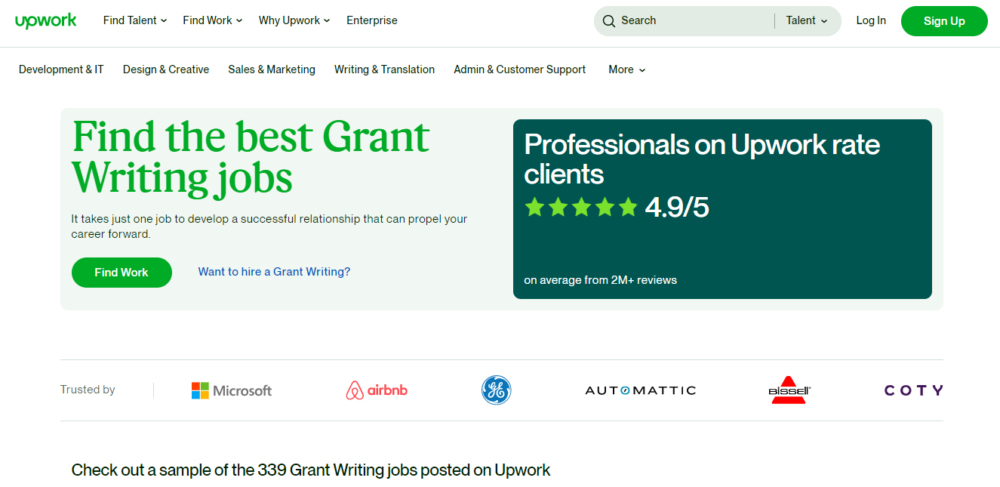Select Admin & Customer Support category
This screenshot has height=487, width=1000.
coord(520,69)
